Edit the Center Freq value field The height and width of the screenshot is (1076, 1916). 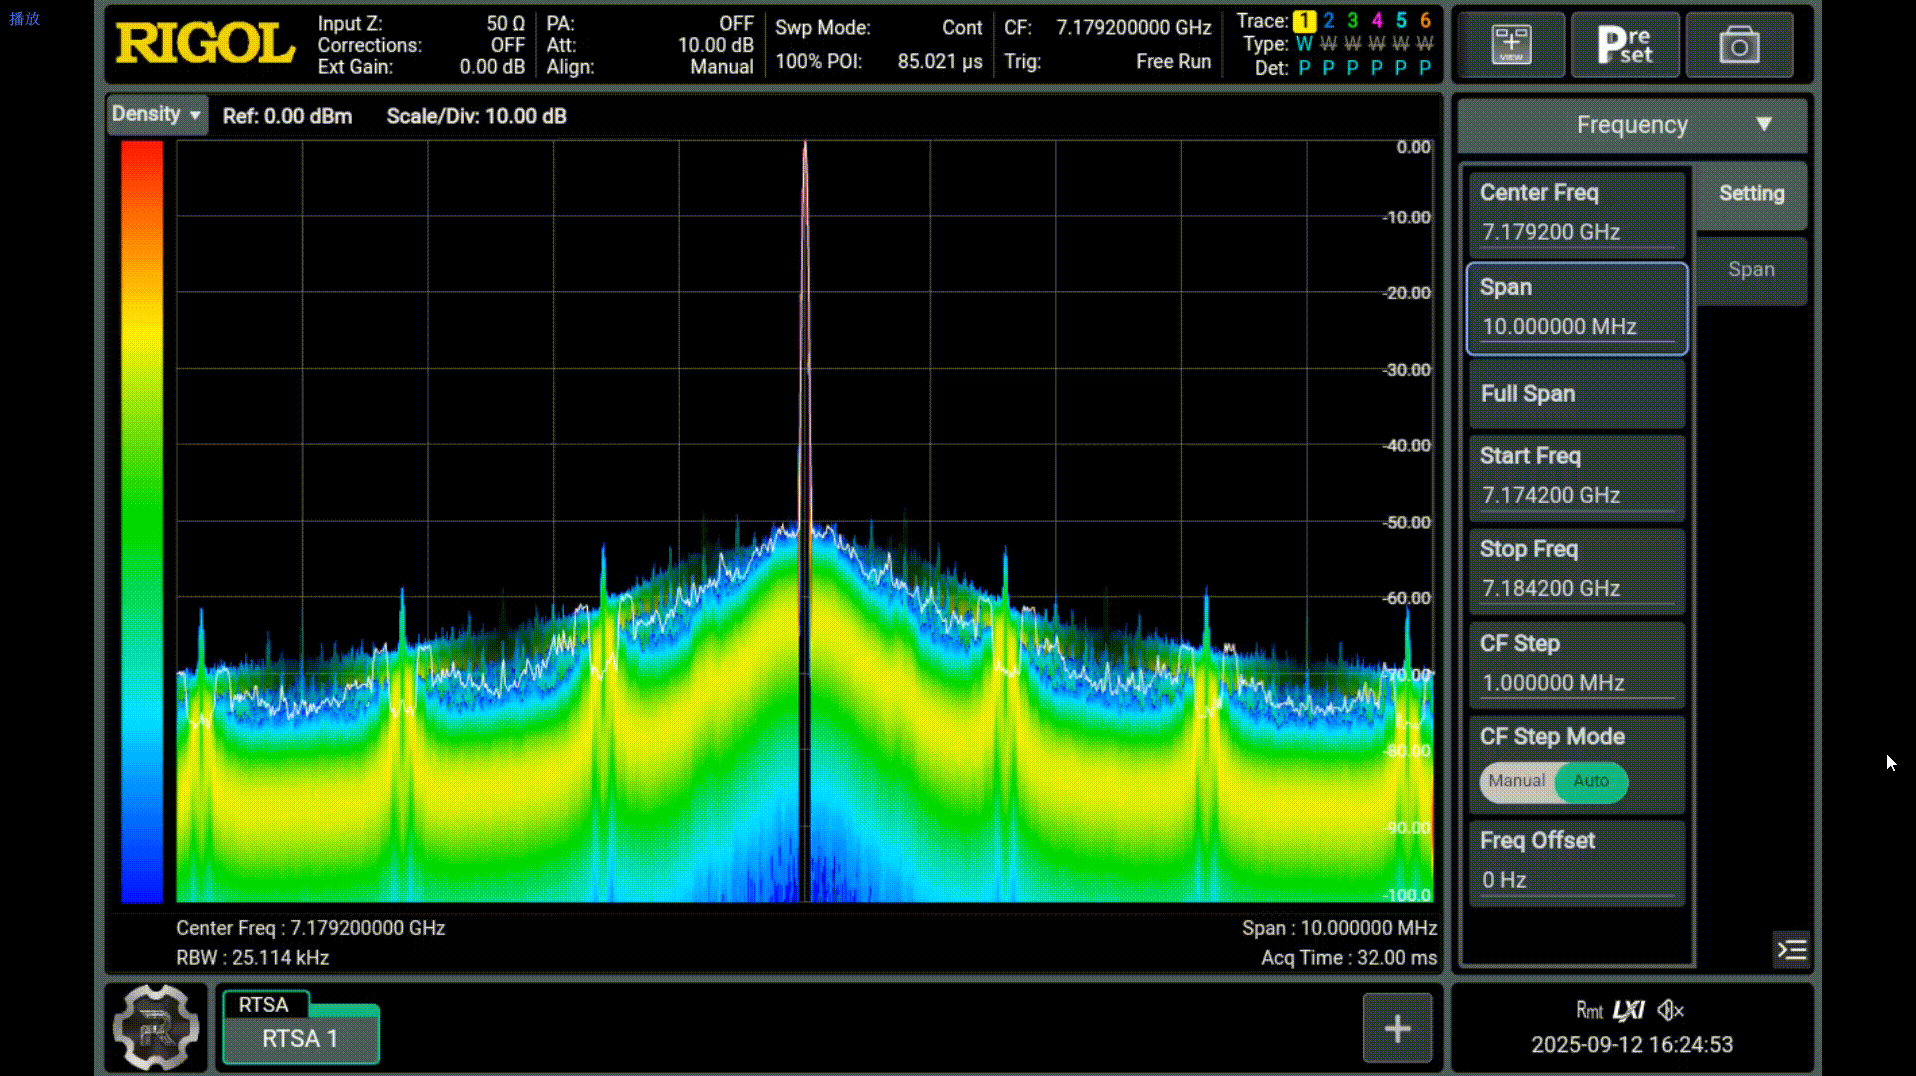tap(1576, 232)
